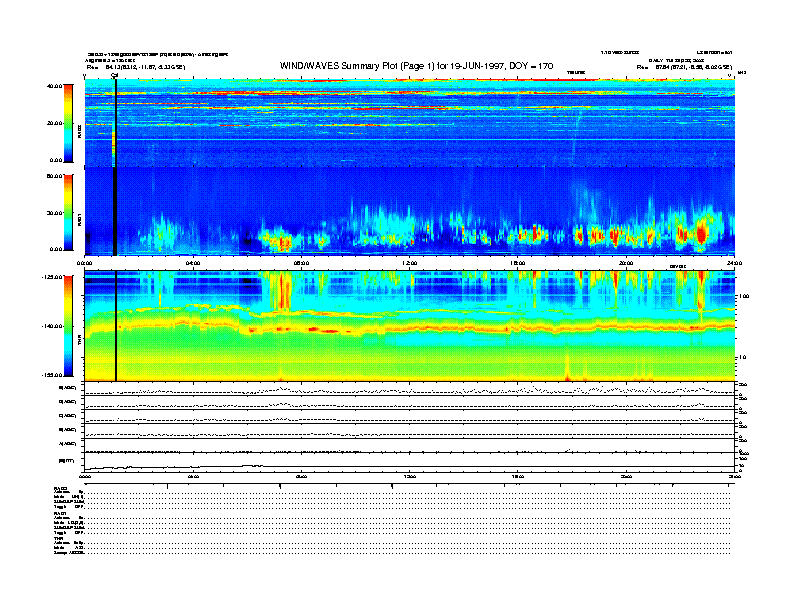This screenshot has height=612, width=792.
Task: Click the 20:00 label below the RAD1 spectrogram
Action: (626, 263)
